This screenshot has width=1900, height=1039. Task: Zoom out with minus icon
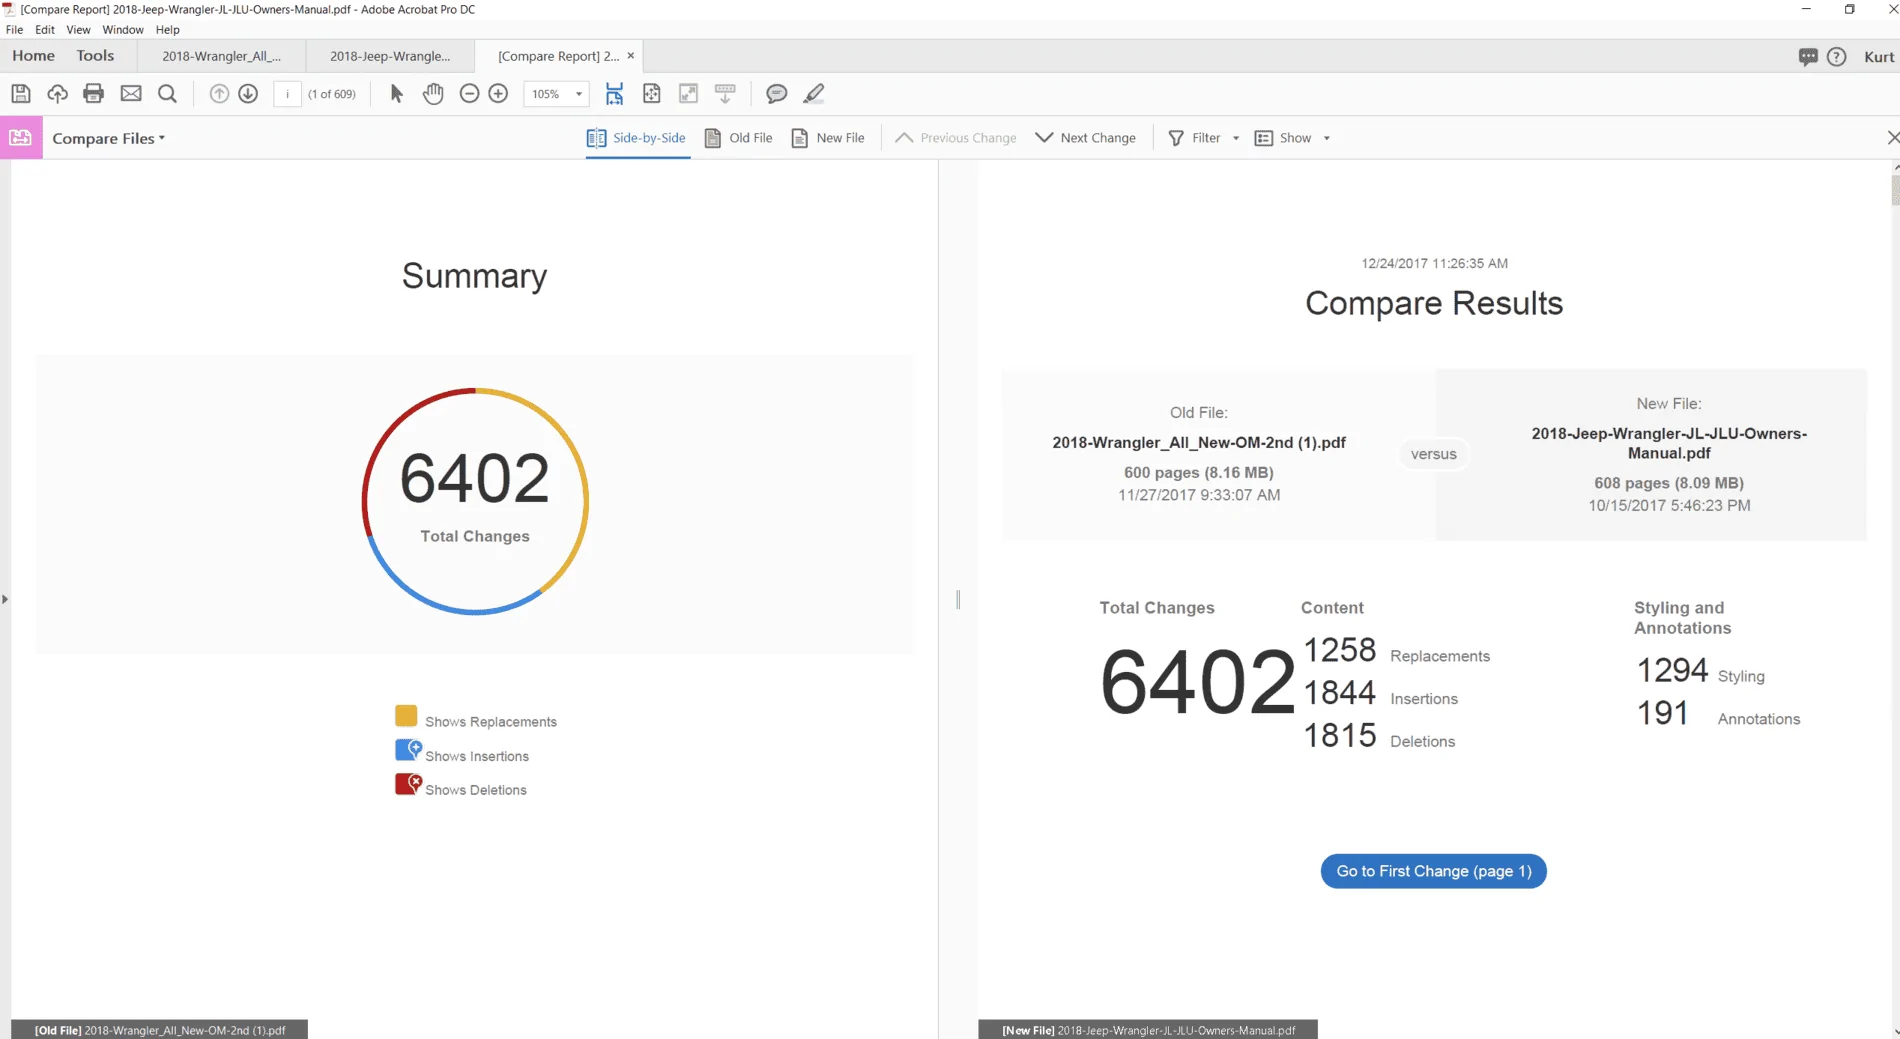469,94
